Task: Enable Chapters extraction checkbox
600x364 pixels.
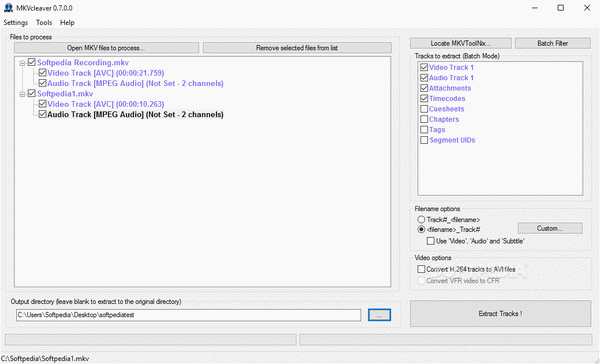Action: click(x=424, y=119)
